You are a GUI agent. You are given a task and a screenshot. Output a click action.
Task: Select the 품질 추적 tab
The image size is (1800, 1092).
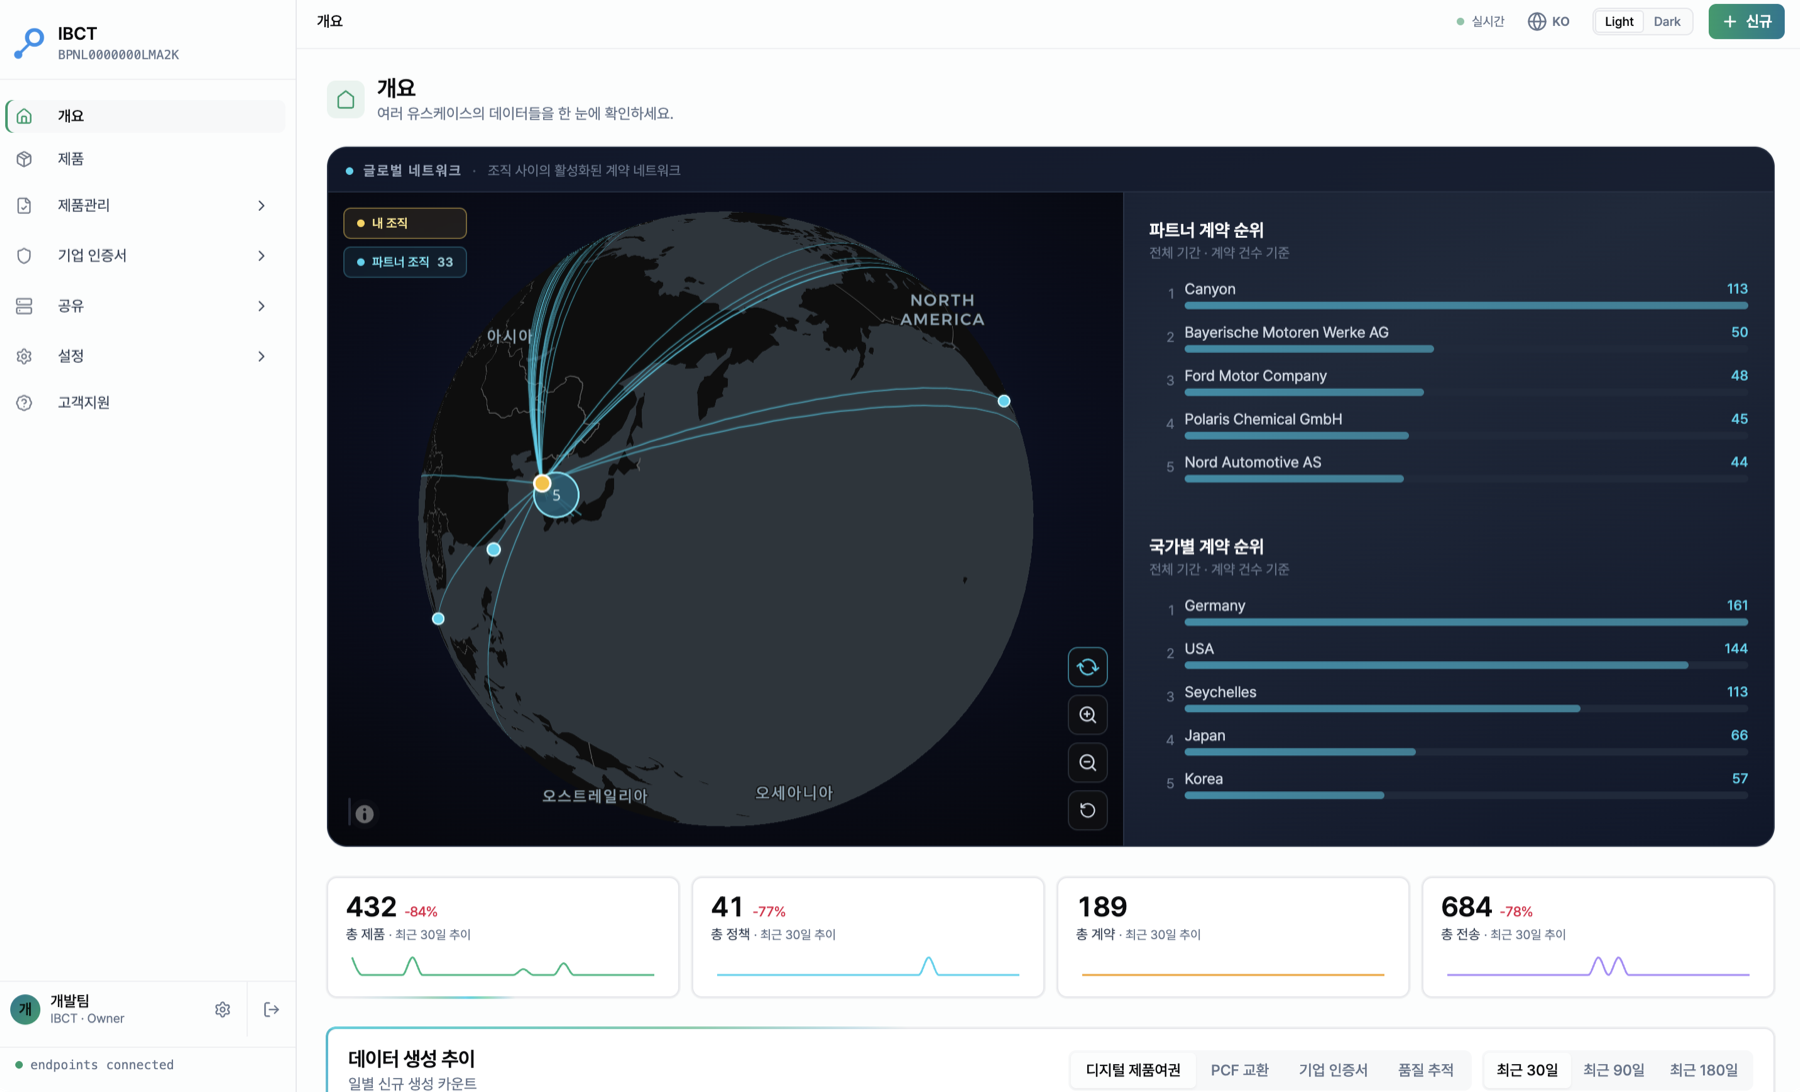click(x=1425, y=1070)
